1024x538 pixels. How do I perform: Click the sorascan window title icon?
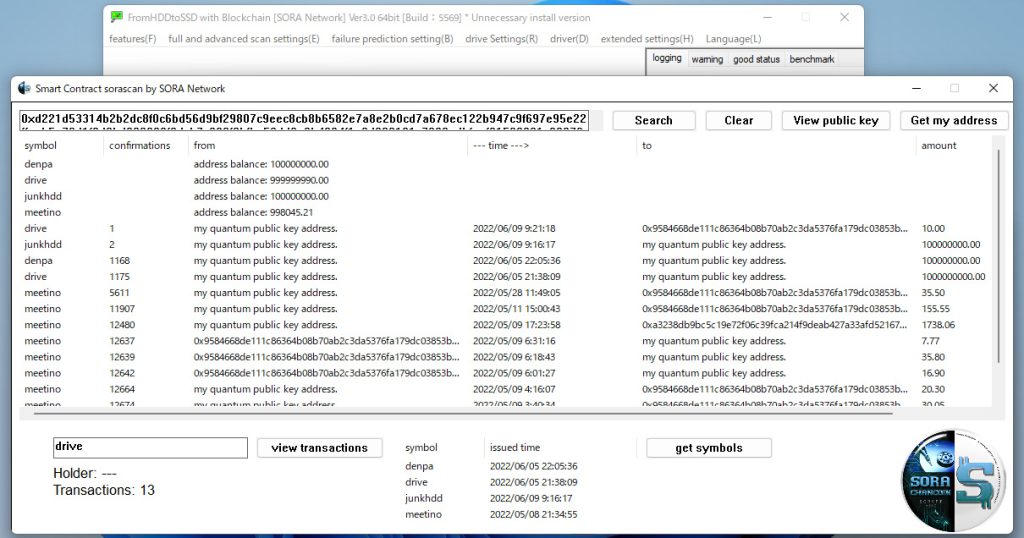coord(24,88)
